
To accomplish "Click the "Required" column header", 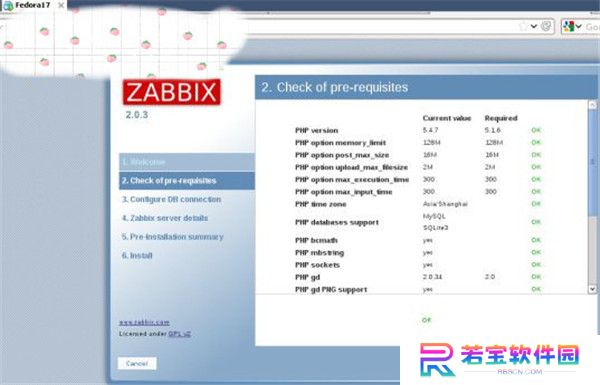I will (x=501, y=118).
